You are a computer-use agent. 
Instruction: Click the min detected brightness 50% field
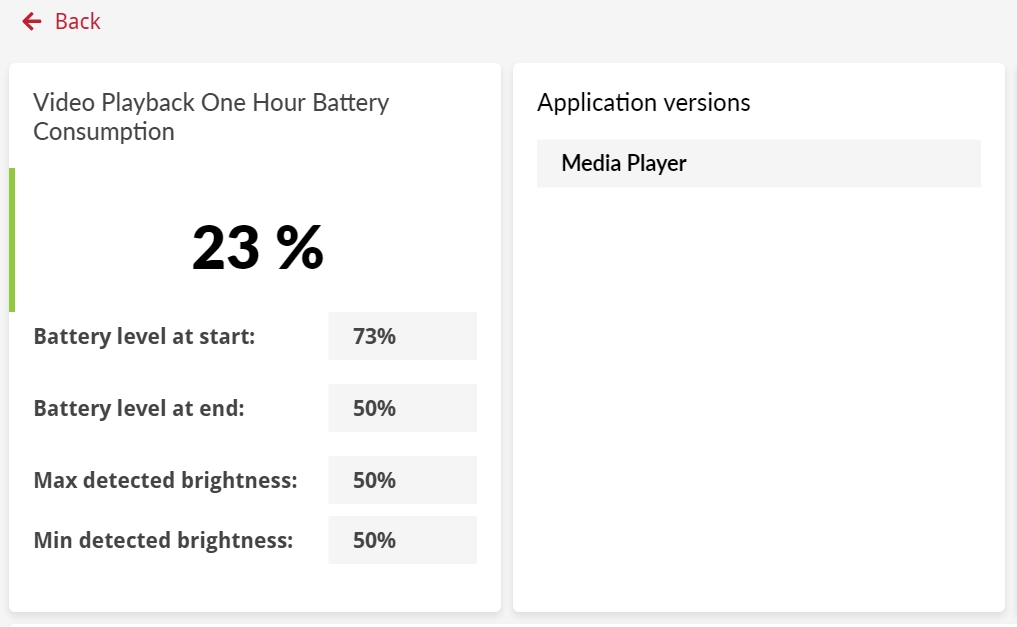(402, 540)
